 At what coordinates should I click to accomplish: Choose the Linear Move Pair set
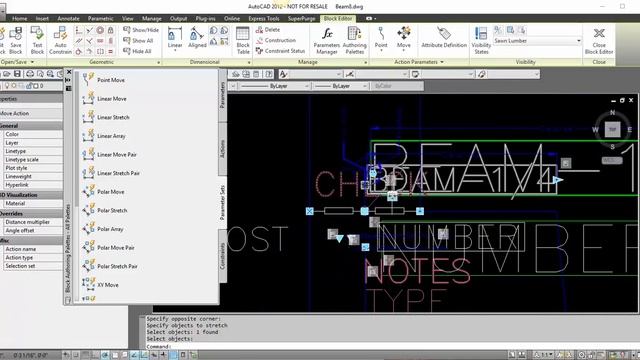(110, 154)
